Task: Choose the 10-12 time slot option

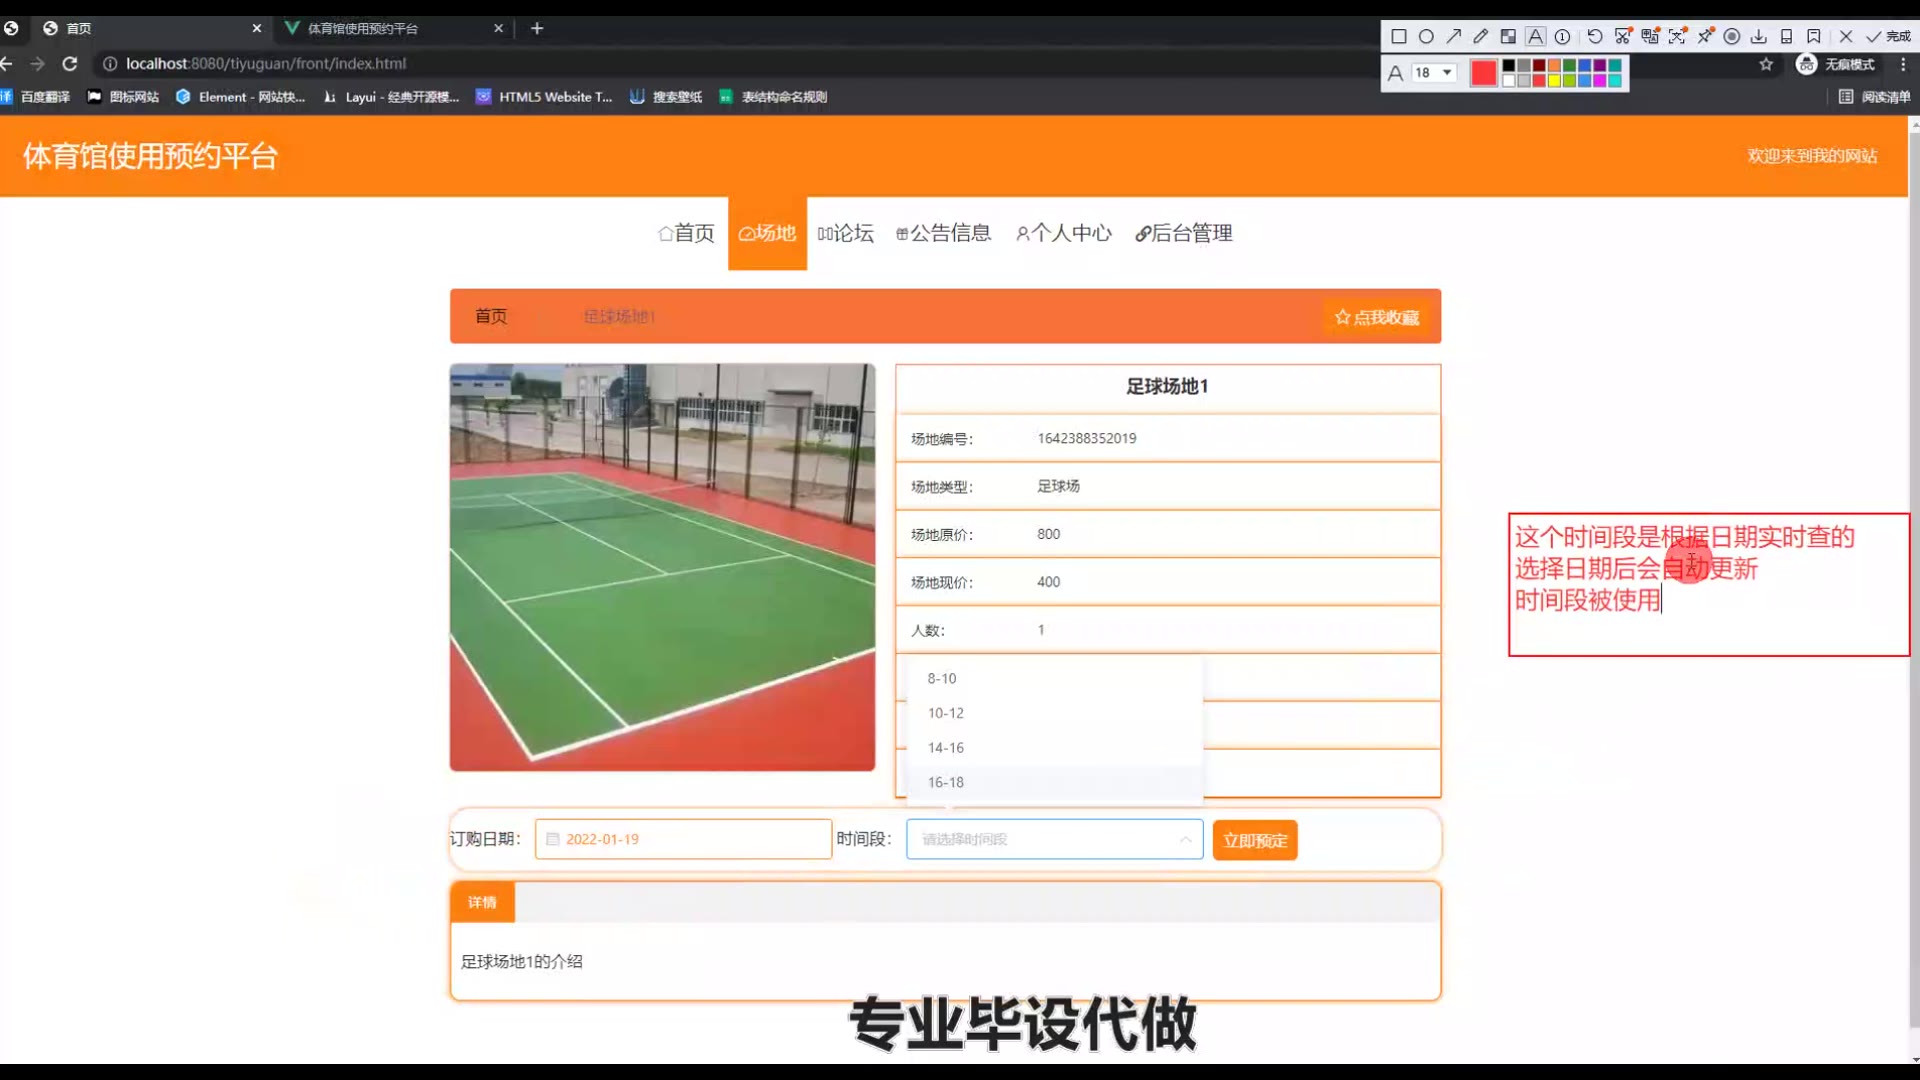Action: (x=946, y=713)
